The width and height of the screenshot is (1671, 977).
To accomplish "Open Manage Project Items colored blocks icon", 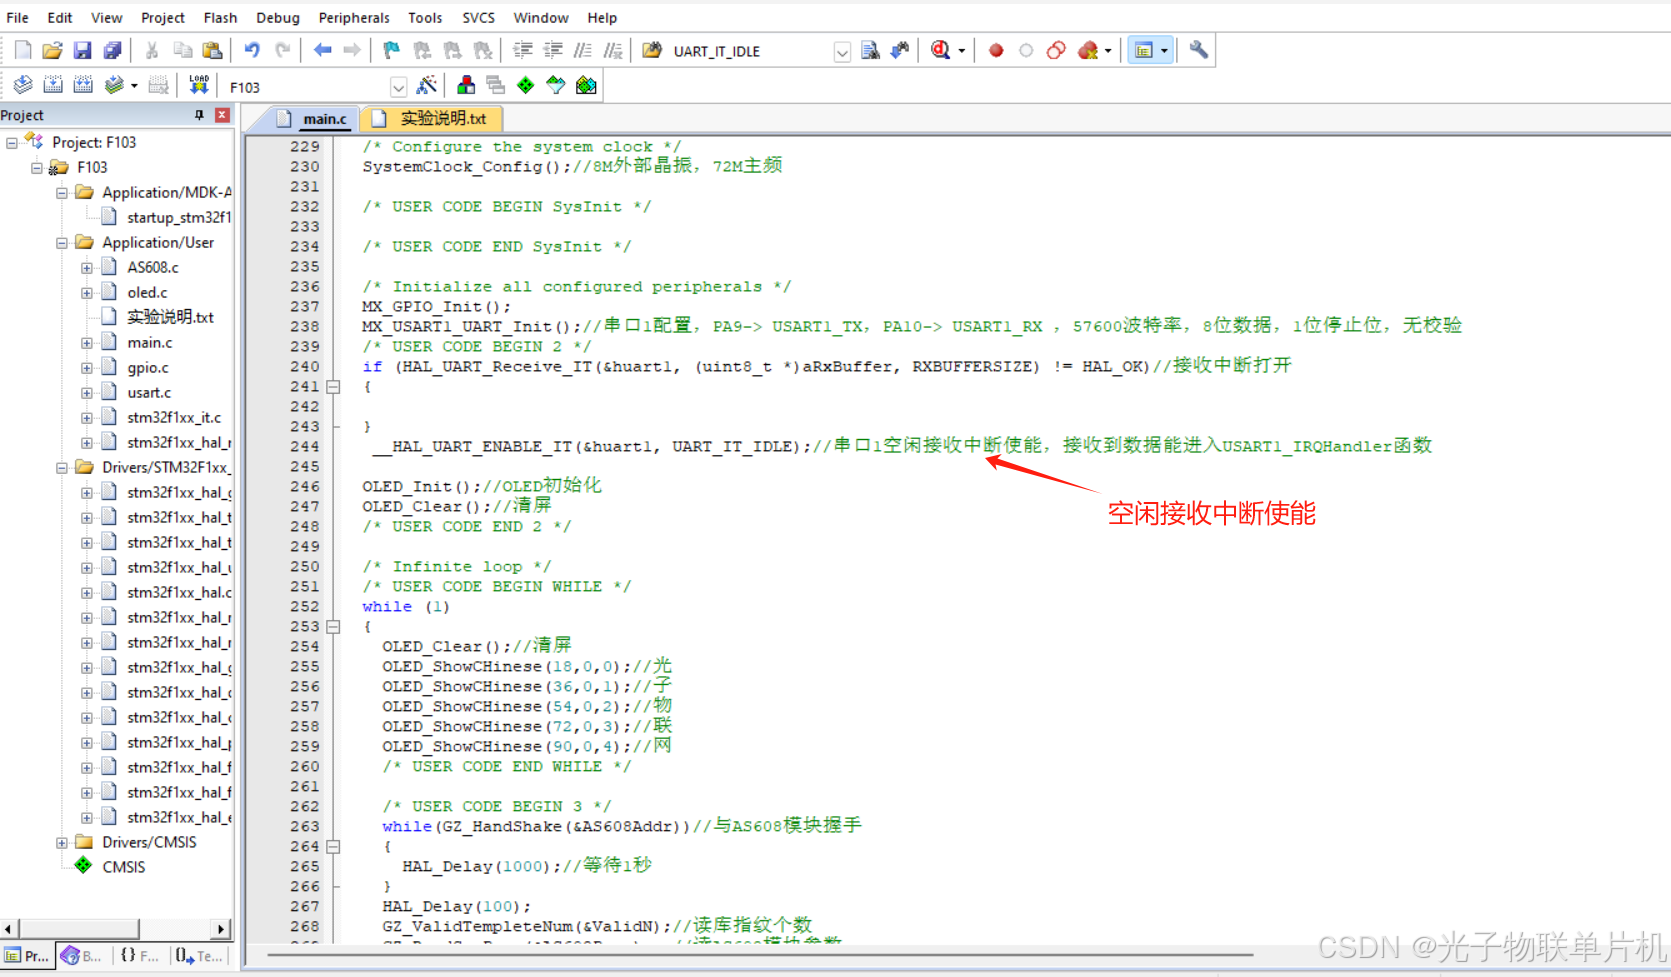I will click(466, 86).
